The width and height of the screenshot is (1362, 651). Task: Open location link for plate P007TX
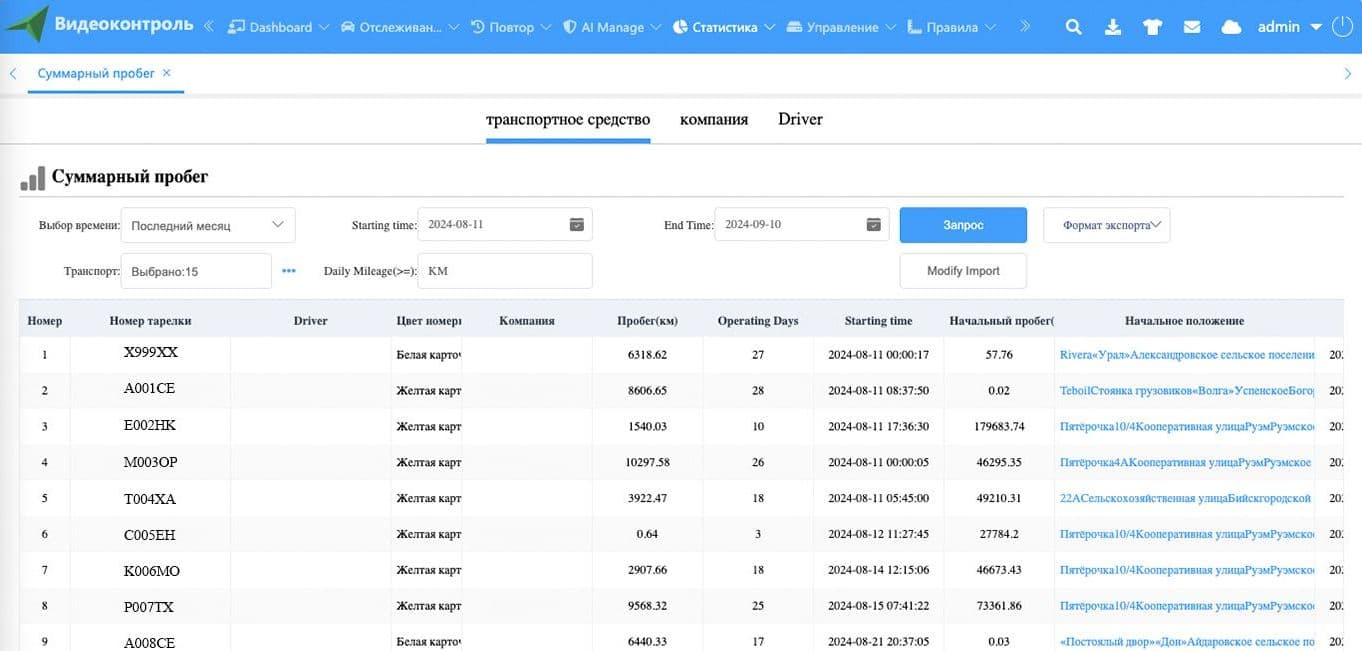pos(1187,606)
